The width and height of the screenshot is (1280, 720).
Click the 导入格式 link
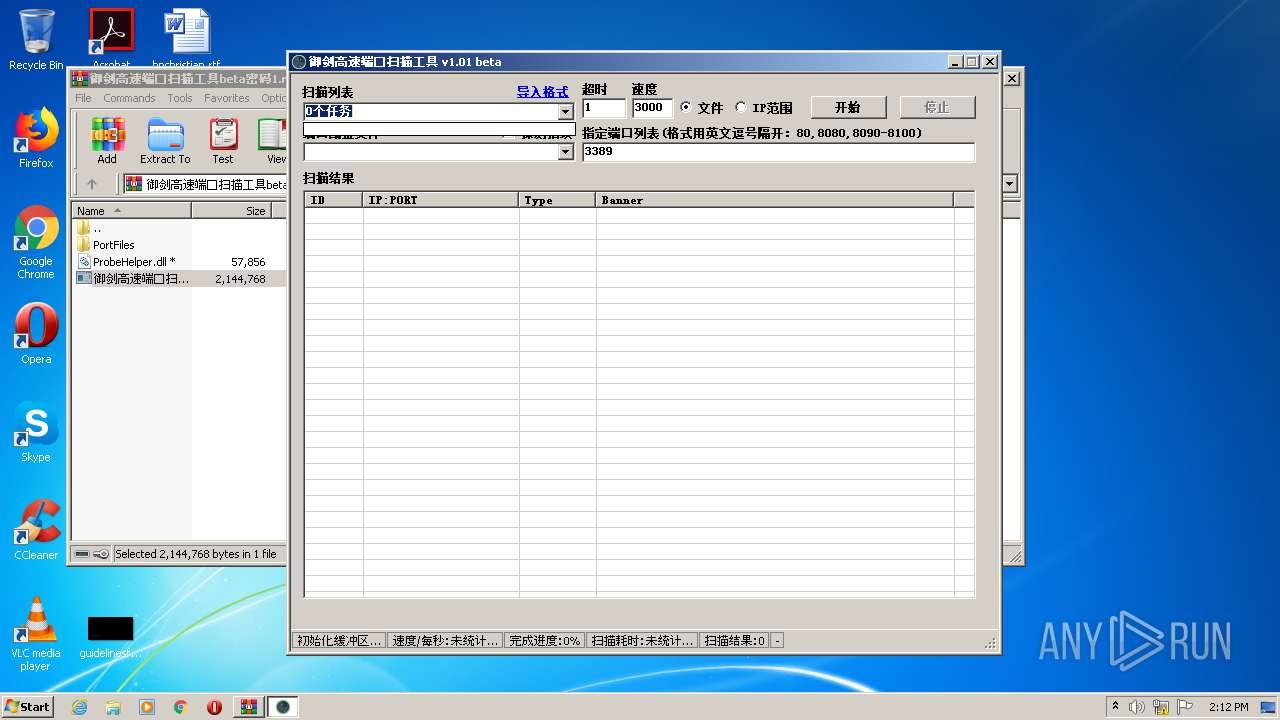tap(542, 92)
